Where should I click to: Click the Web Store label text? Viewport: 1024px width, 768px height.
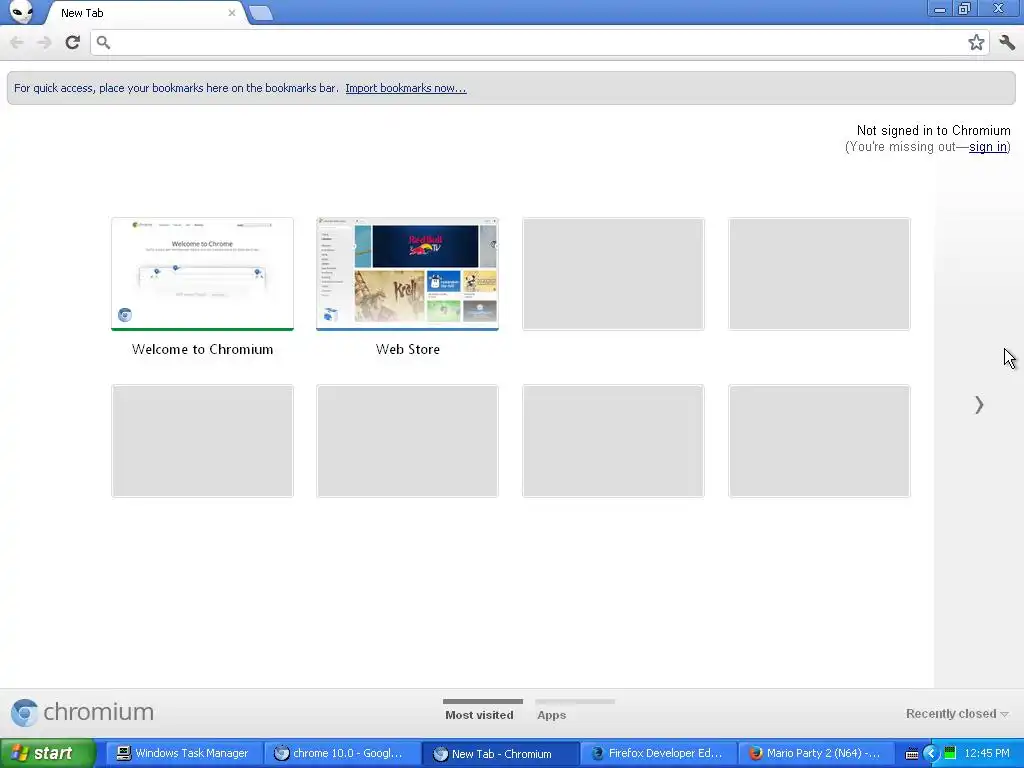click(408, 349)
